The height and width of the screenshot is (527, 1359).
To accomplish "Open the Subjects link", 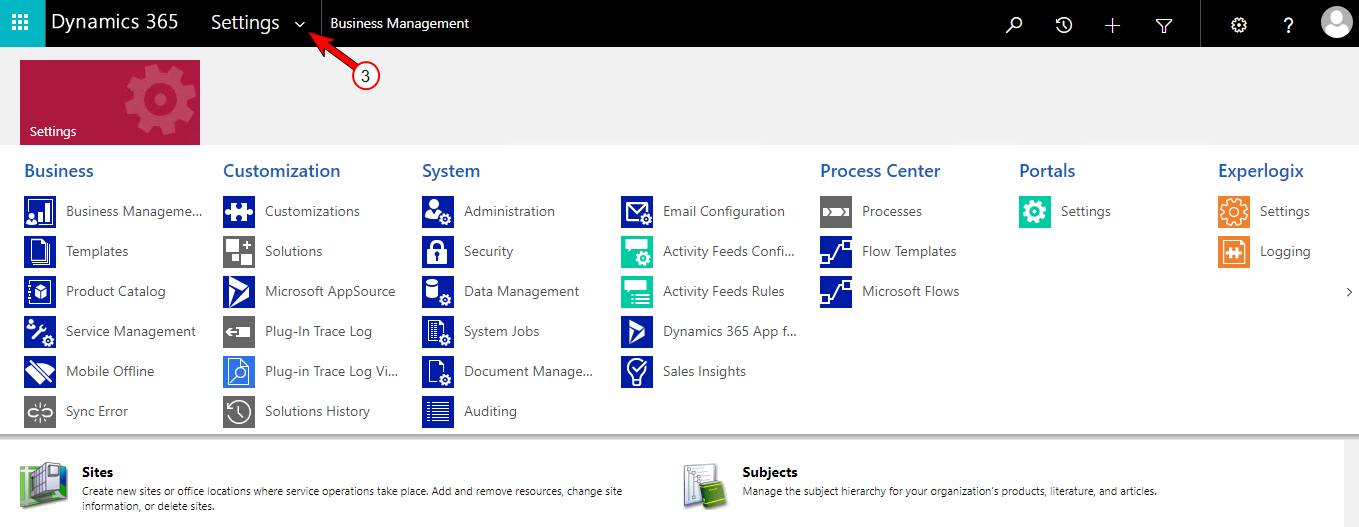I will [770, 472].
